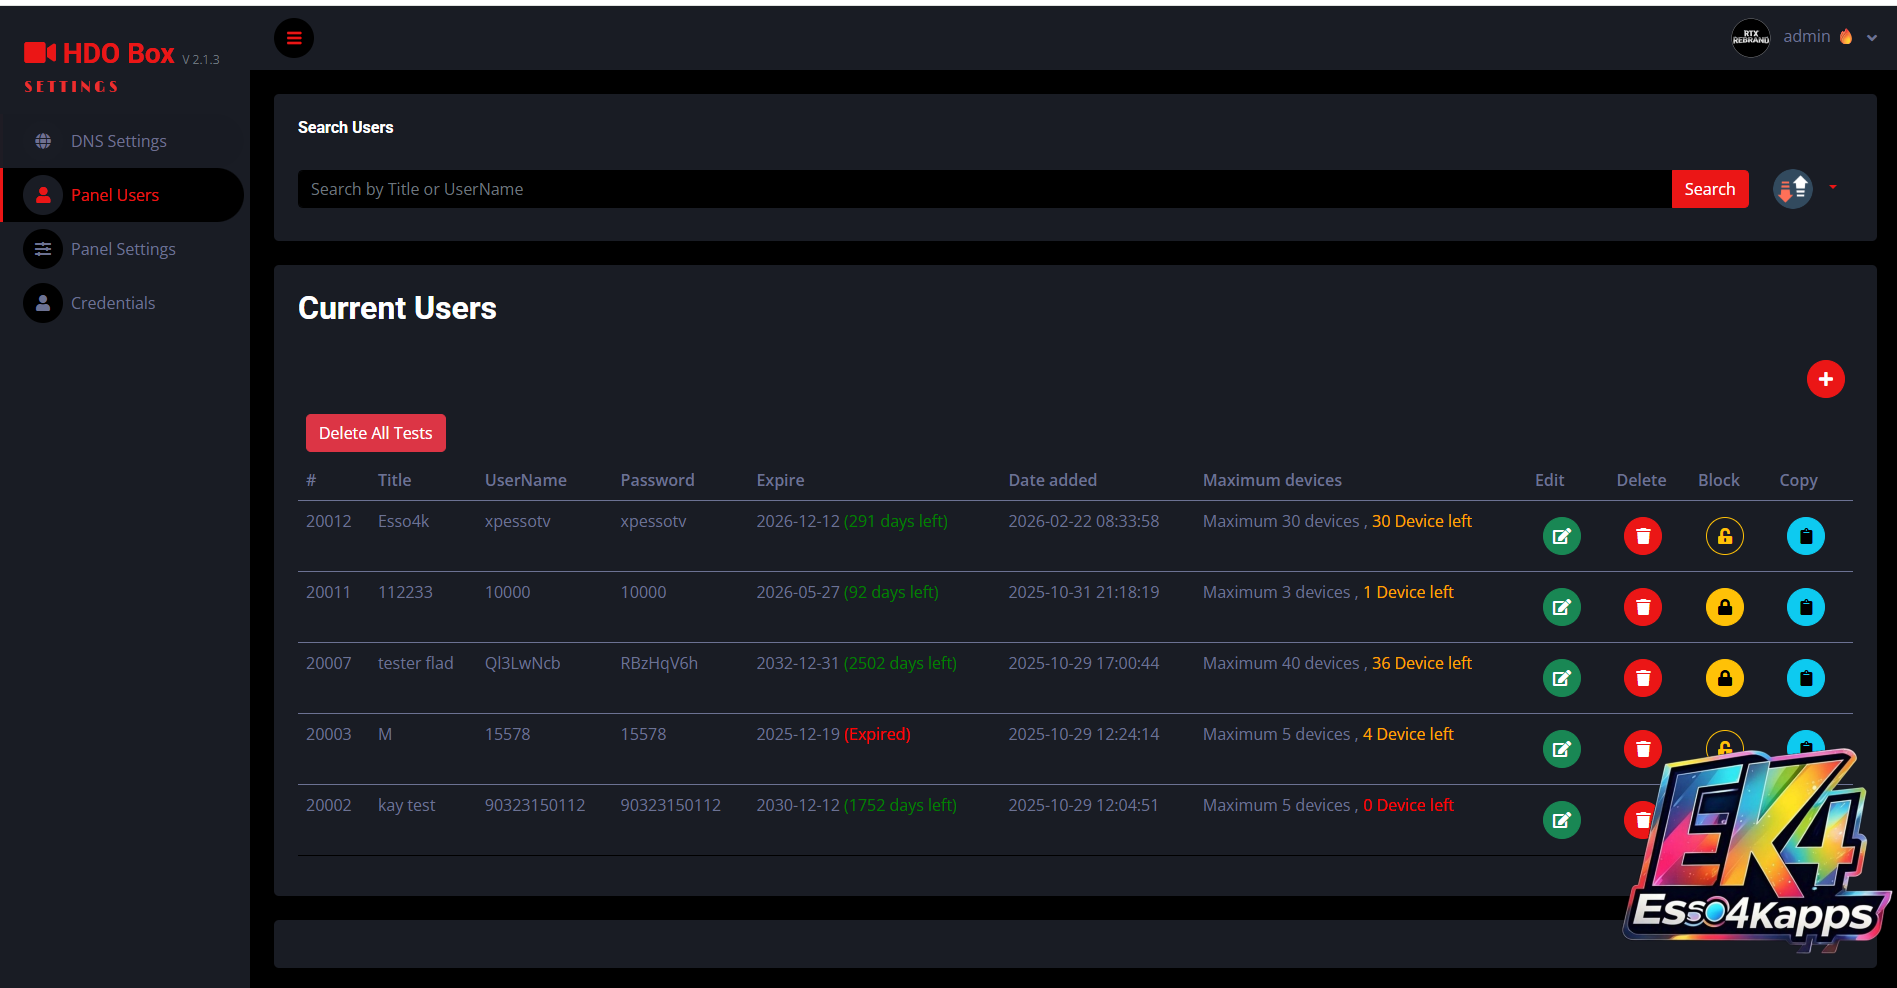Go to Panel Settings menu item

pos(122,249)
